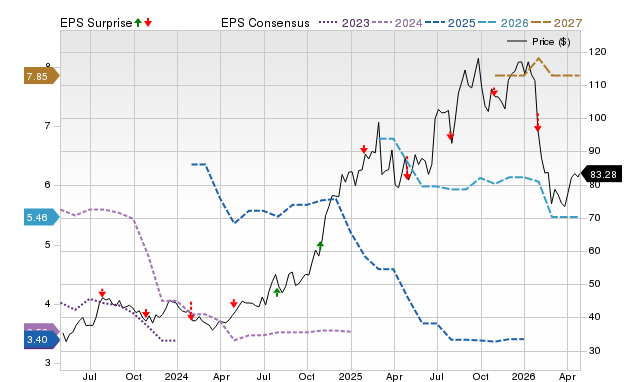Select the red miss arrow after April 2024

click(x=233, y=303)
